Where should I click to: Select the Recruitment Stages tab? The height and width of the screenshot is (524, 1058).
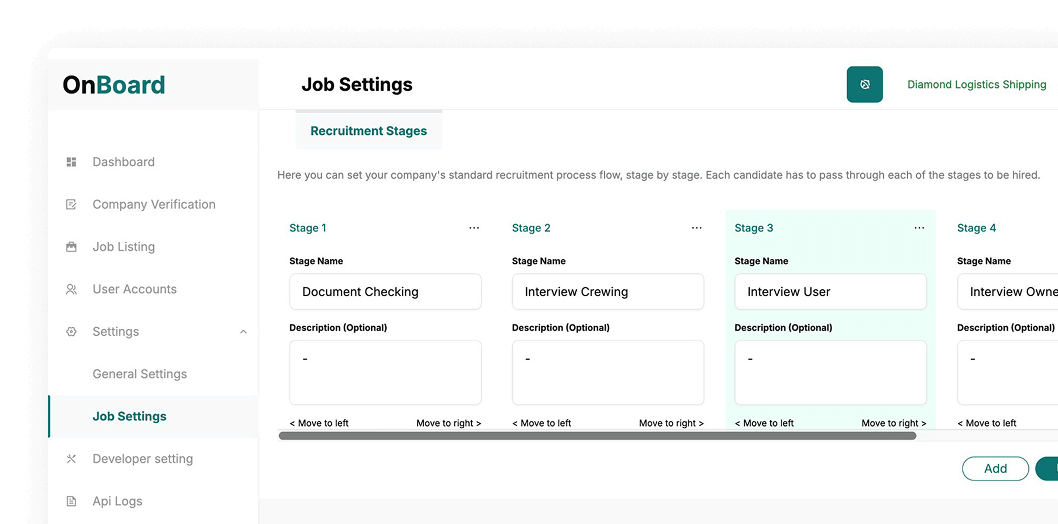click(x=368, y=131)
